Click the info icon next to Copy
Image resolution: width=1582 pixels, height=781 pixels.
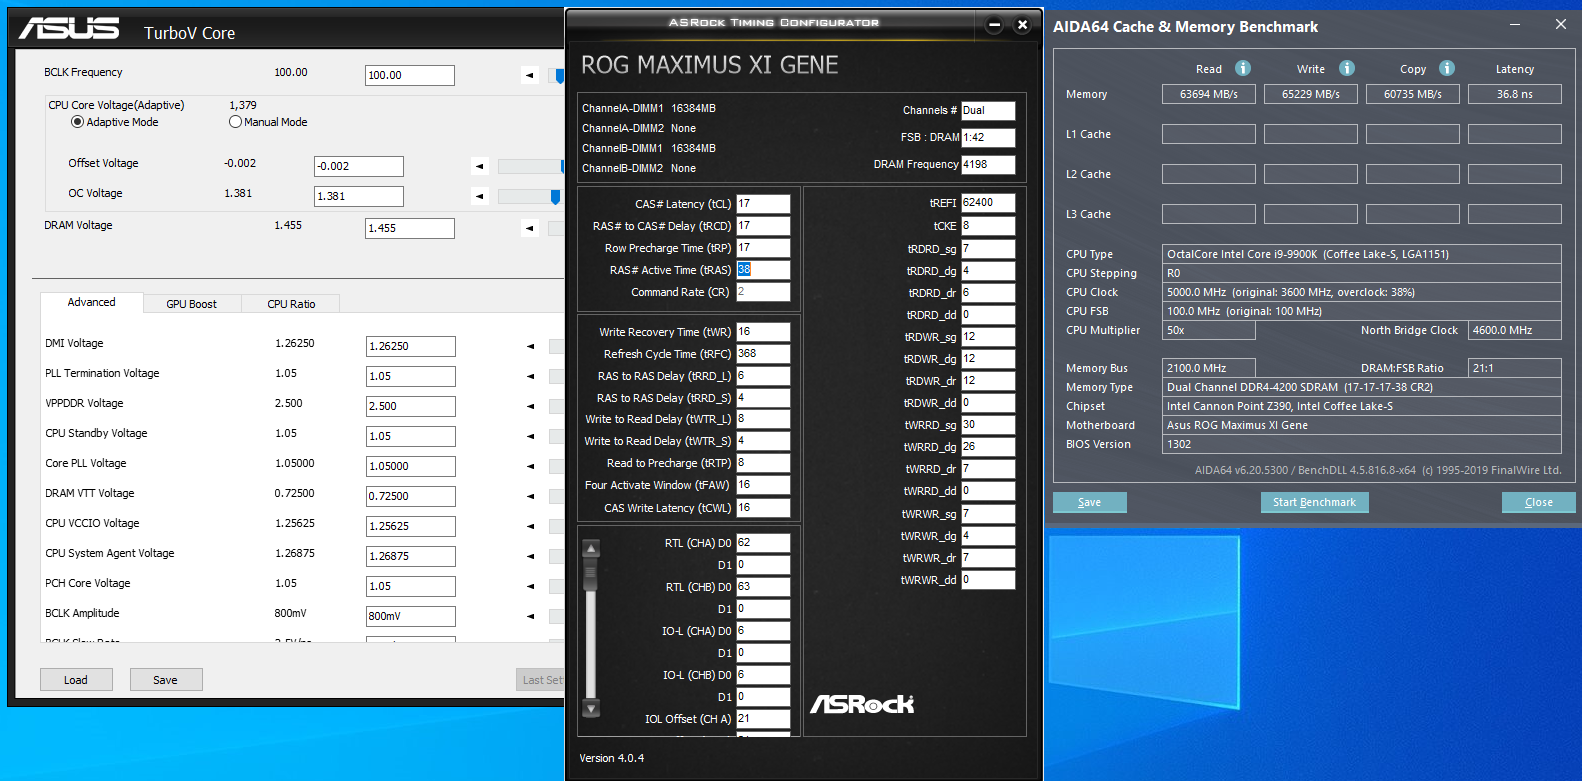[x=1447, y=68]
